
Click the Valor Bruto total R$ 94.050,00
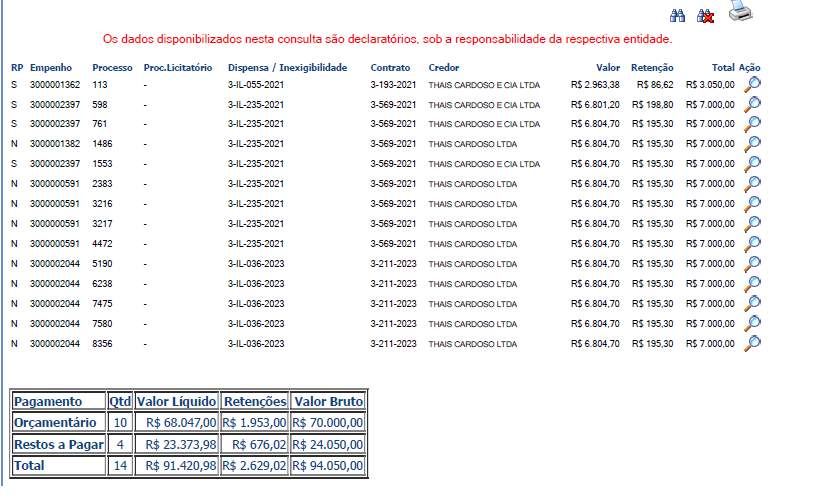pos(328,466)
